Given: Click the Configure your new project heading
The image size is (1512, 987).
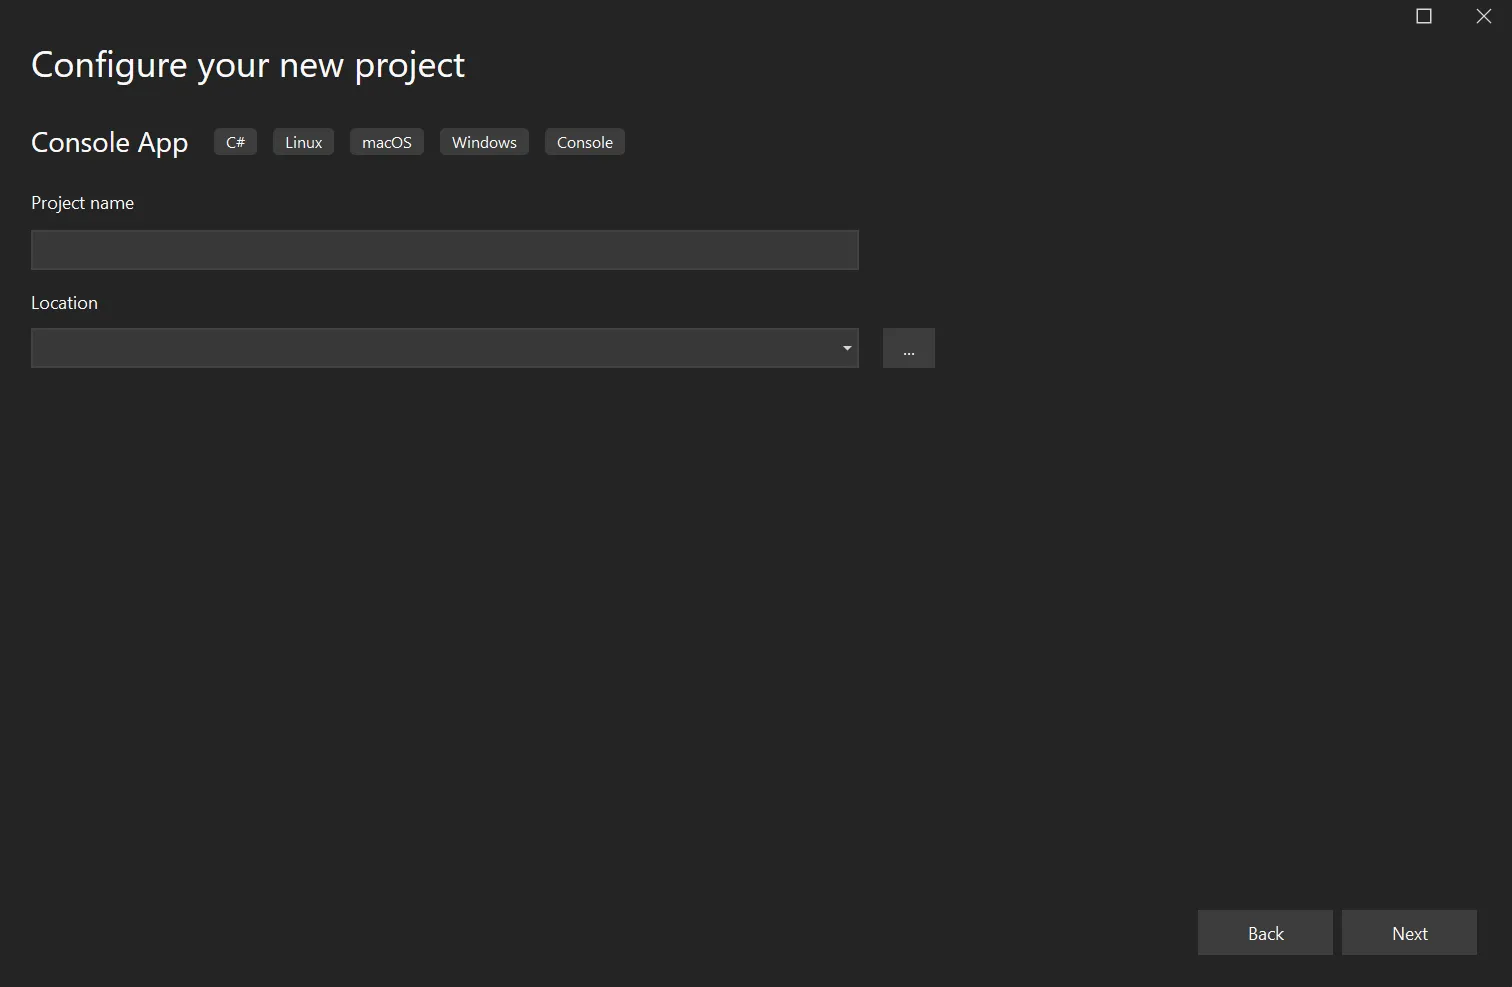Looking at the screenshot, I should coord(248,65).
